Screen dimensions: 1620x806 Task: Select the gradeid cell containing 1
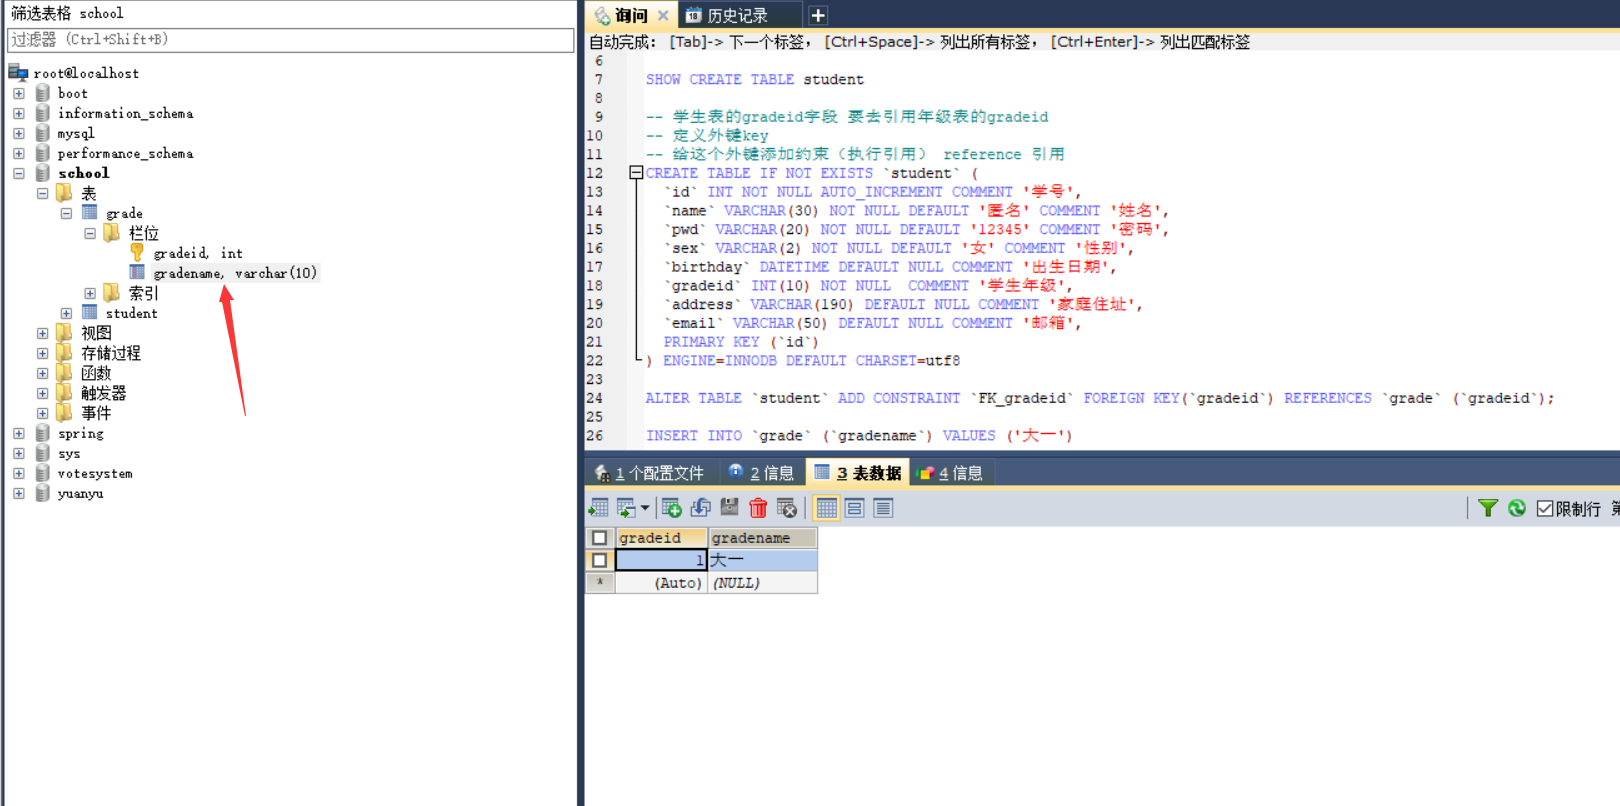point(662,560)
